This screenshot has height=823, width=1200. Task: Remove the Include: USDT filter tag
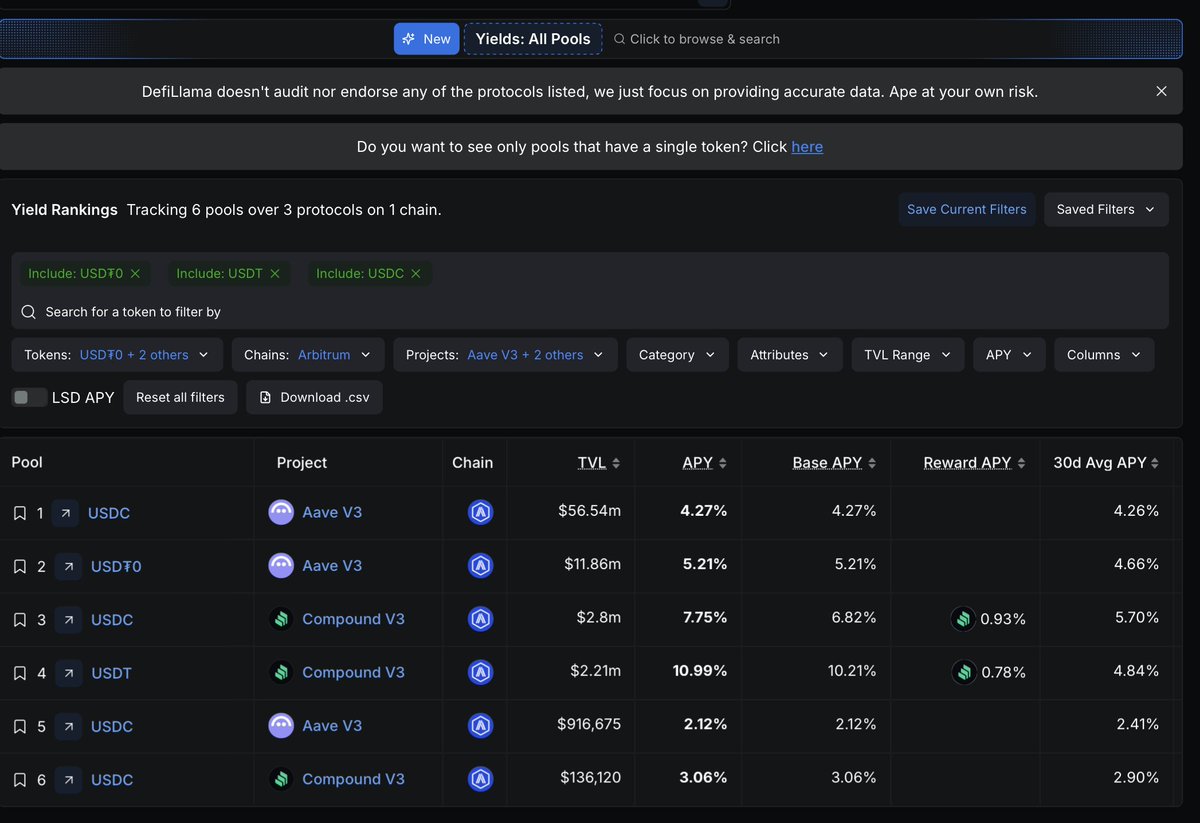[275, 273]
